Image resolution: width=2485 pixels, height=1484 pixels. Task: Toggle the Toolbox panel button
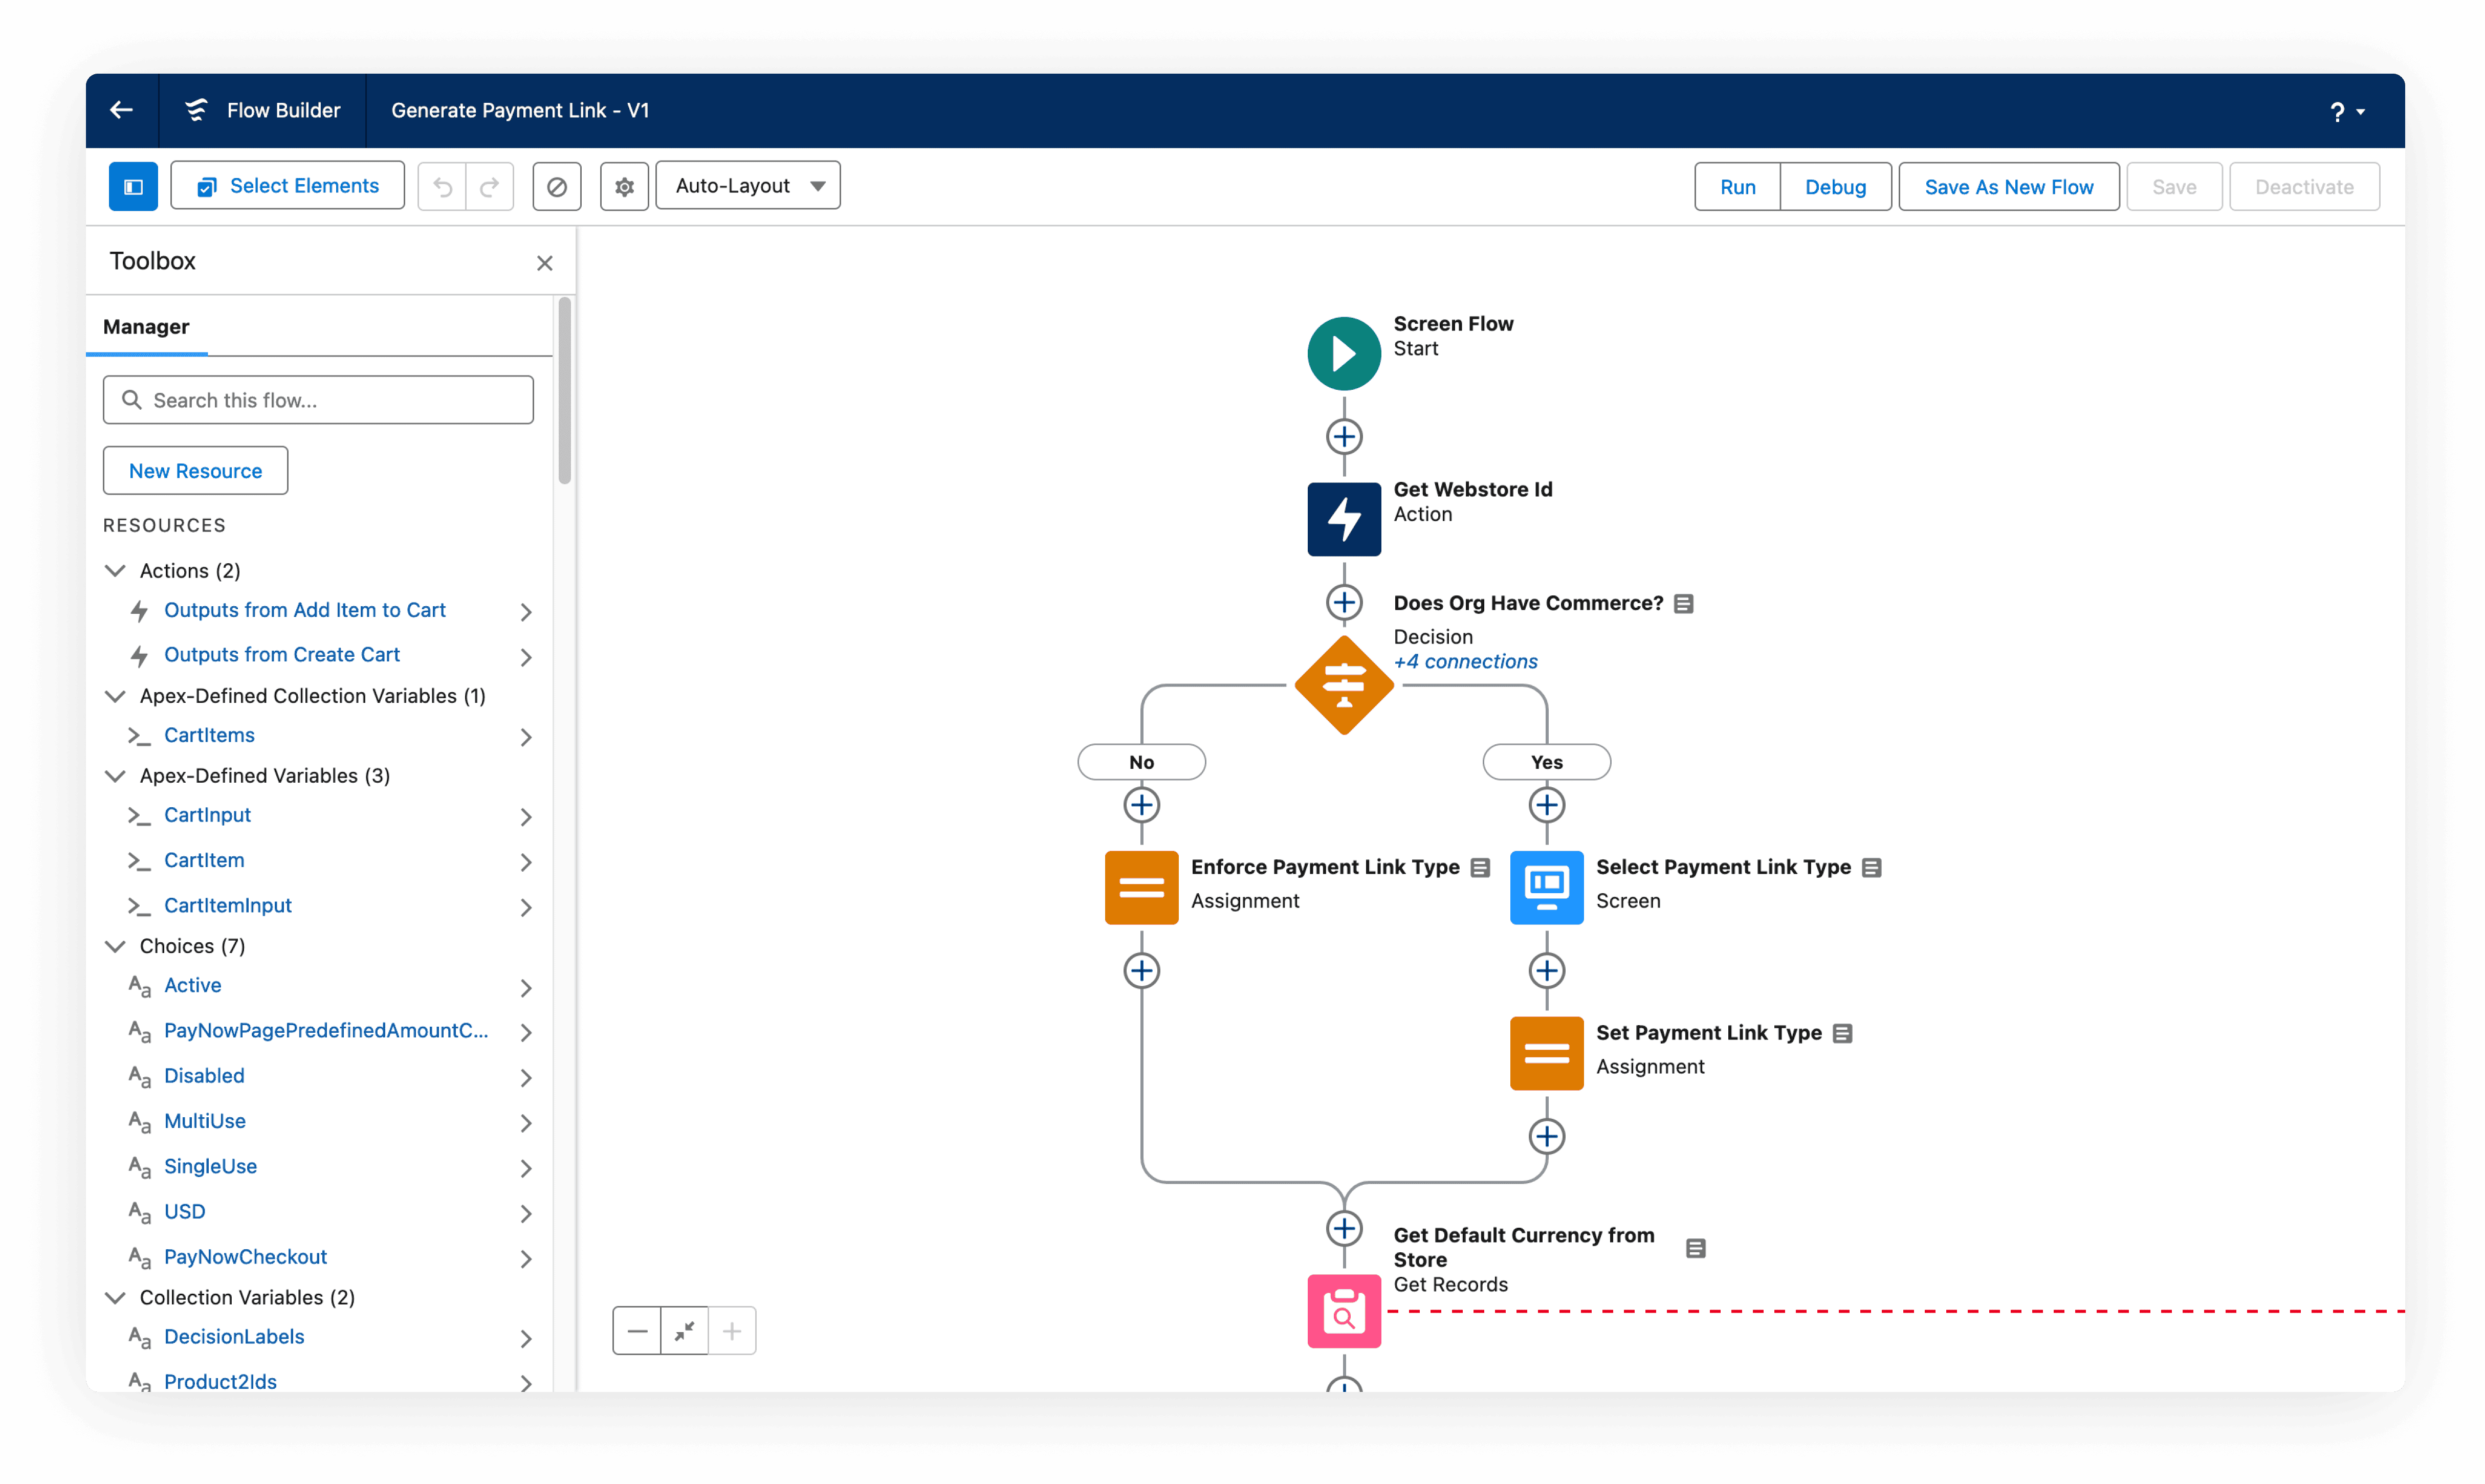[x=133, y=186]
